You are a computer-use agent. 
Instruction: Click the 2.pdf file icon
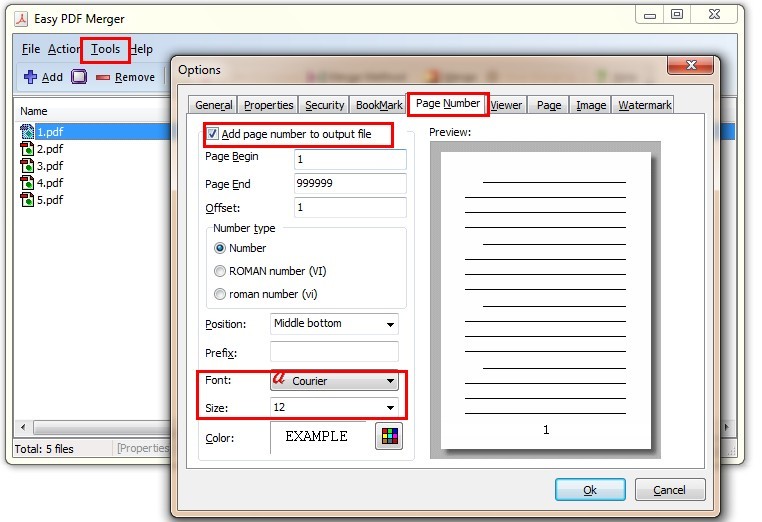[27, 149]
